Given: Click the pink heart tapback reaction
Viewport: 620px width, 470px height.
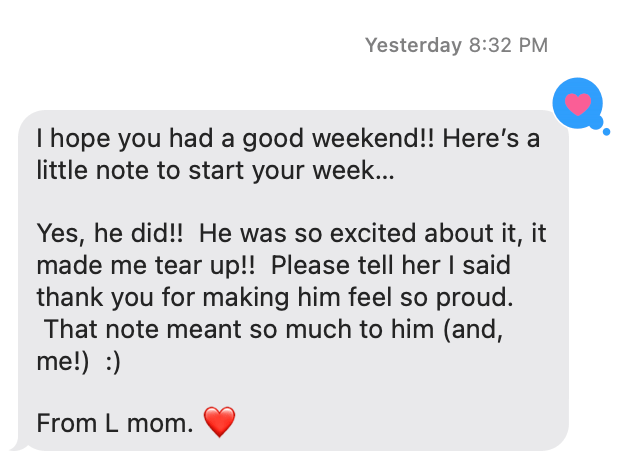Looking at the screenshot, I should tap(577, 102).
